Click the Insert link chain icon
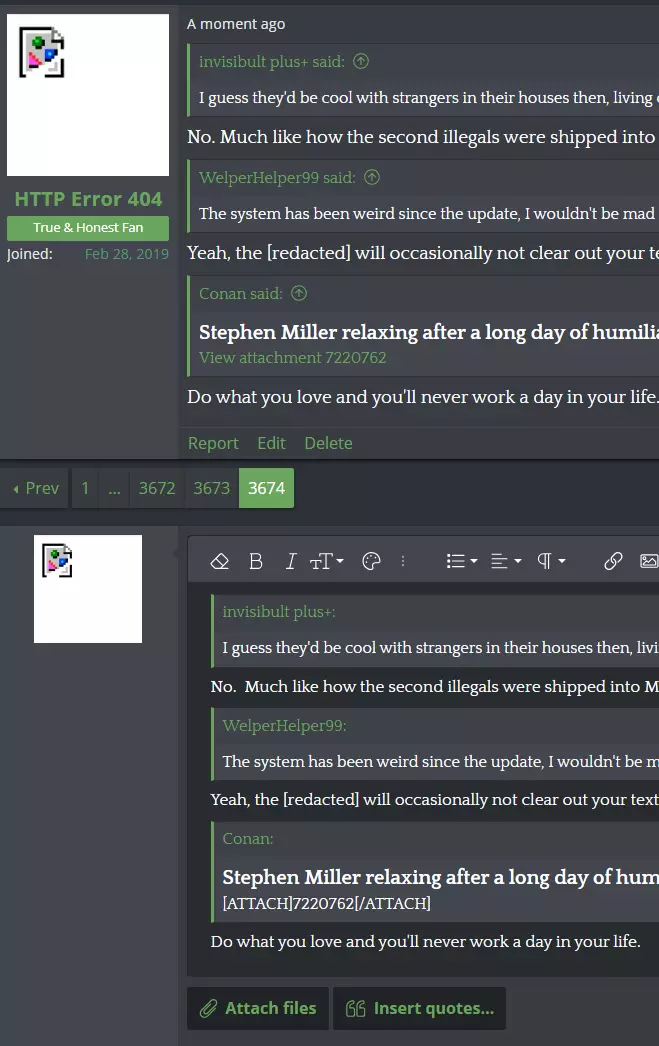The width and height of the screenshot is (659, 1046). 613,562
